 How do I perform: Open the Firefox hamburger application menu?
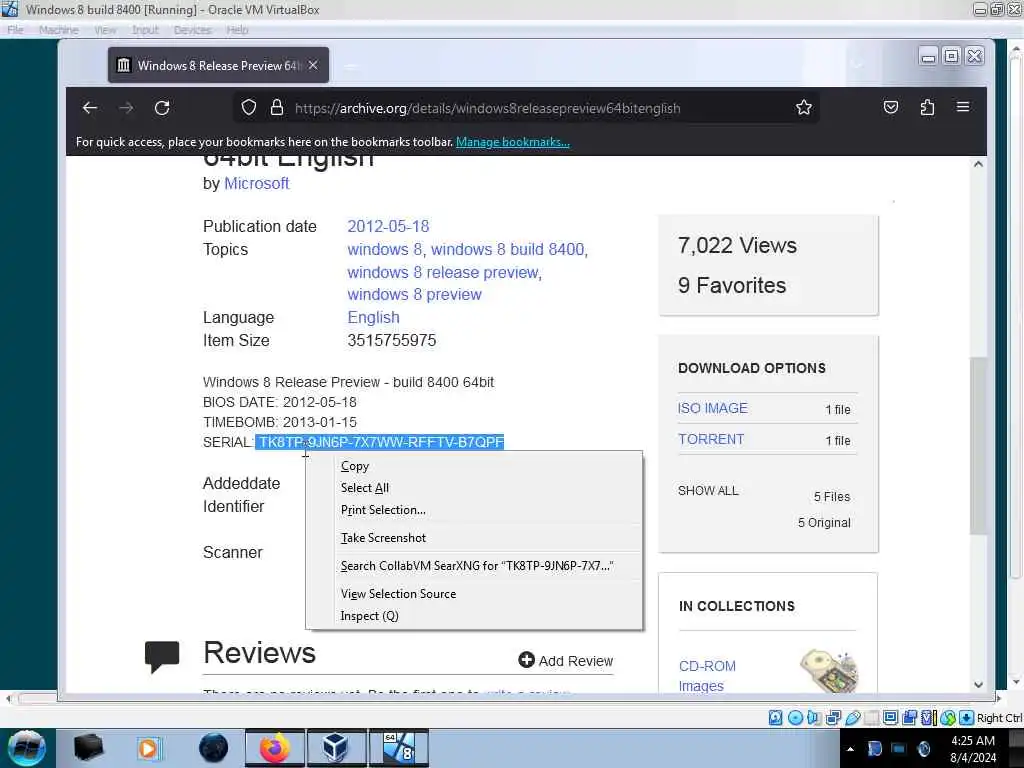pos(963,106)
